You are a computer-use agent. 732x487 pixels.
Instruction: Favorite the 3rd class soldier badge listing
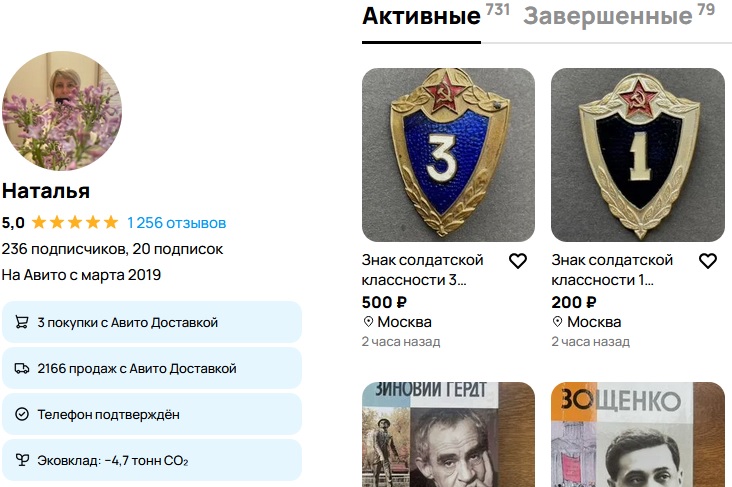coord(517,261)
